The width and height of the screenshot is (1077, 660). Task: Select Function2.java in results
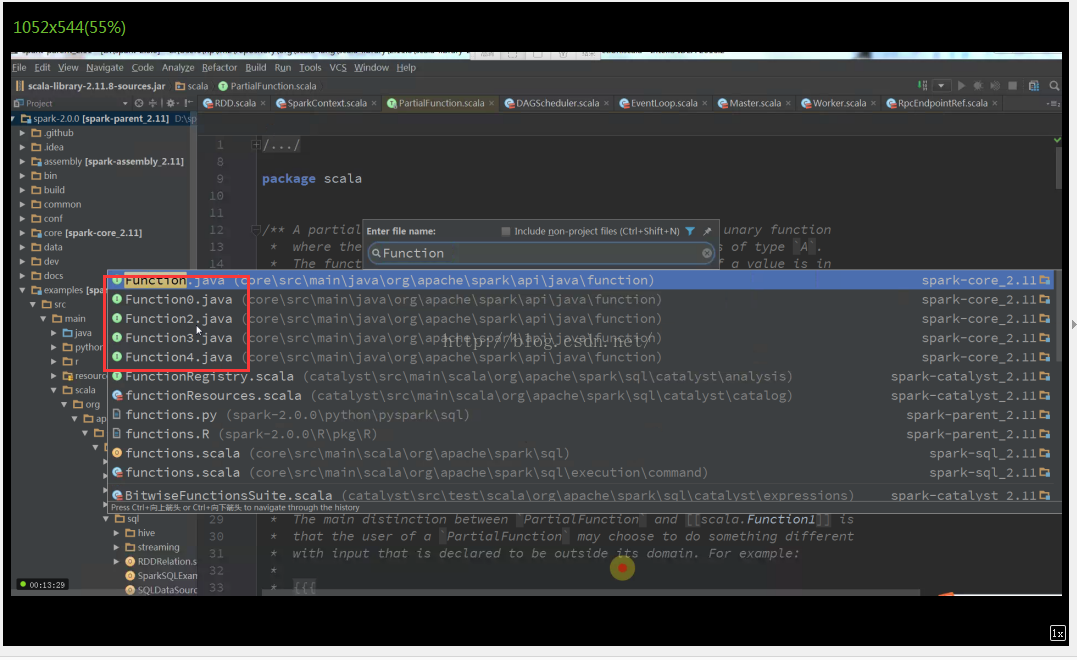point(581,319)
